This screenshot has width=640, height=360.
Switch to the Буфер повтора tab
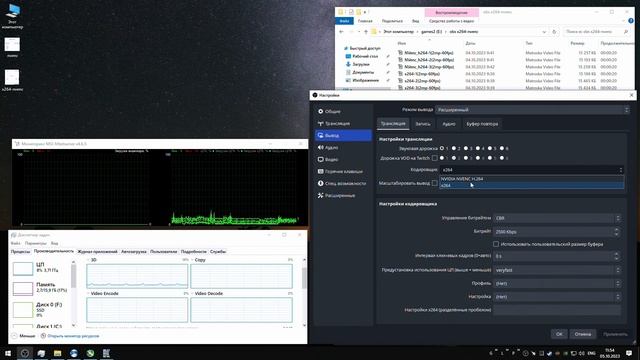point(482,124)
